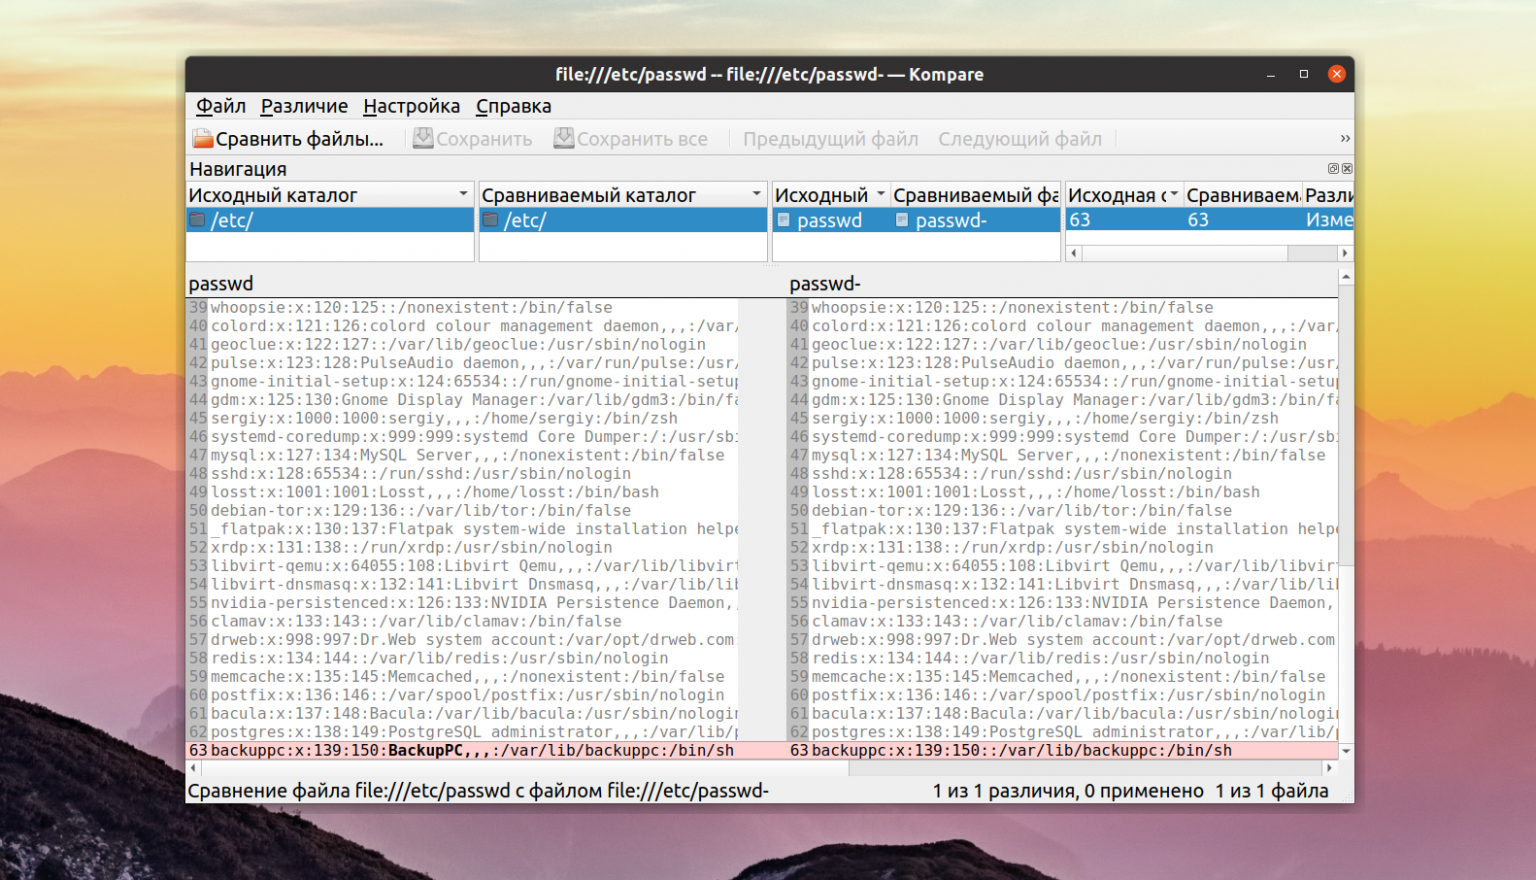Open the Сравниваемый каталог dropdown
This screenshot has width=1536, height=880.
pyautogui.click(x=756, y=193)
